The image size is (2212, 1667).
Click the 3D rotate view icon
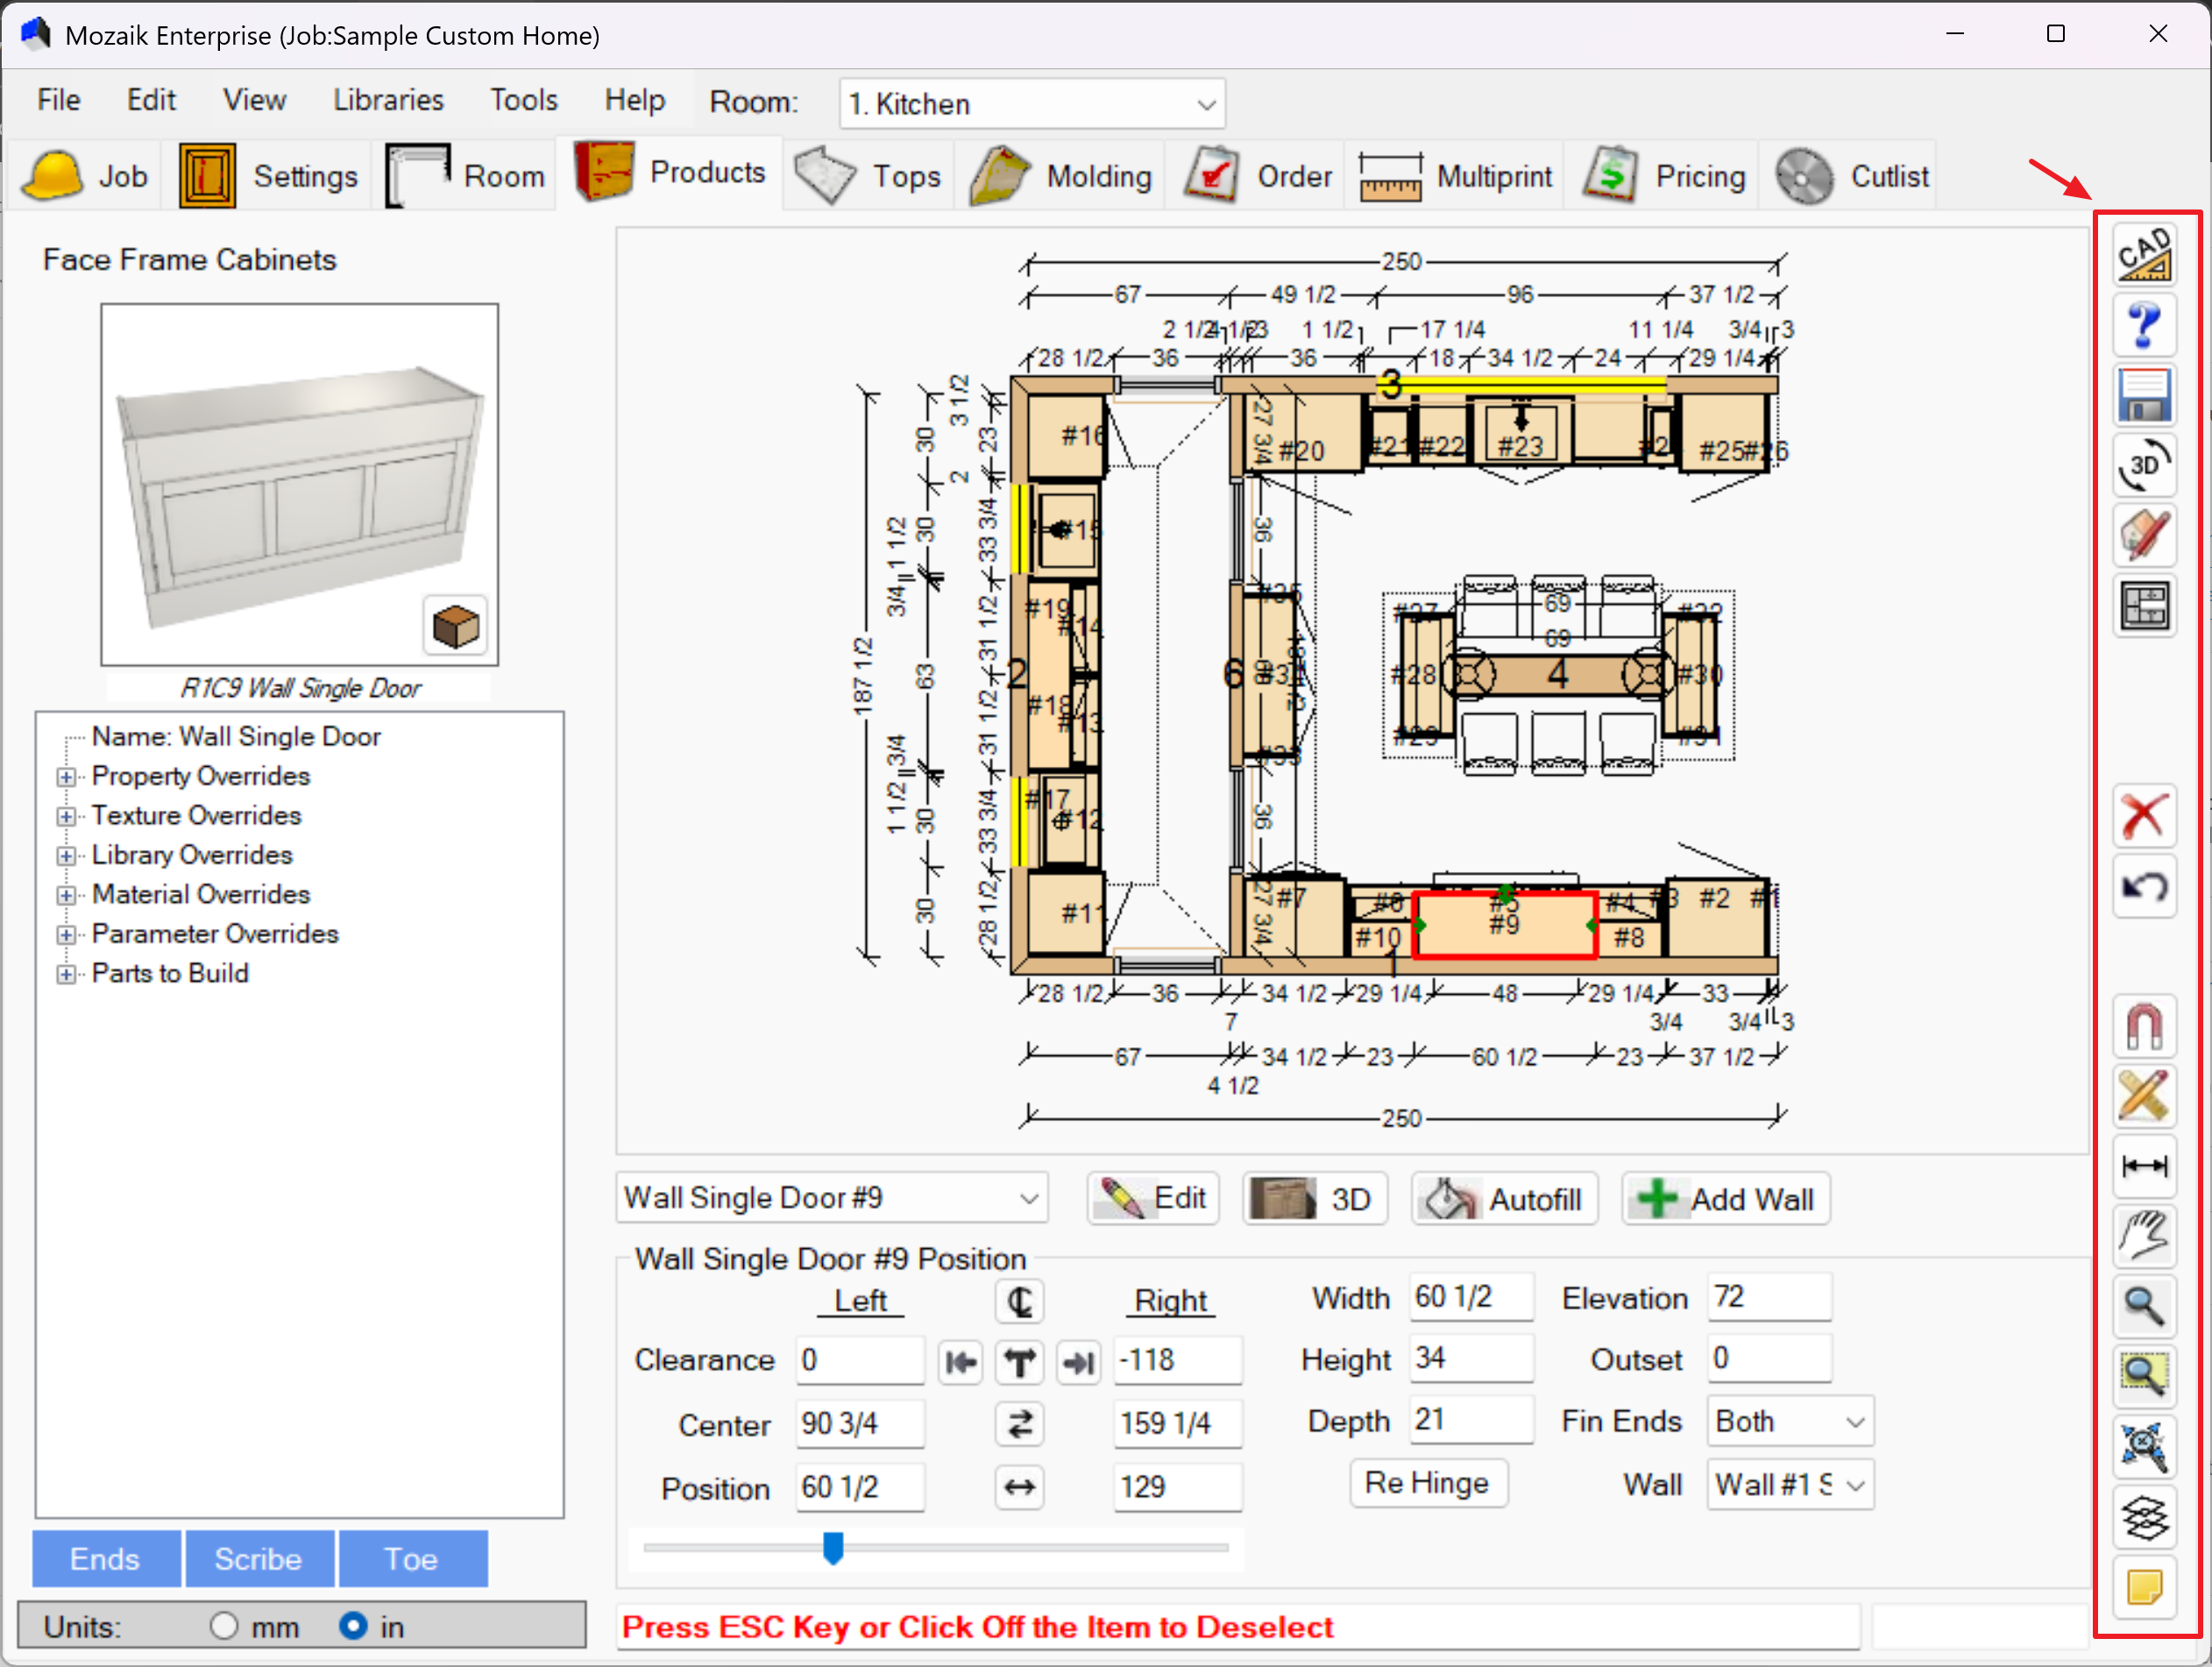2143,465
